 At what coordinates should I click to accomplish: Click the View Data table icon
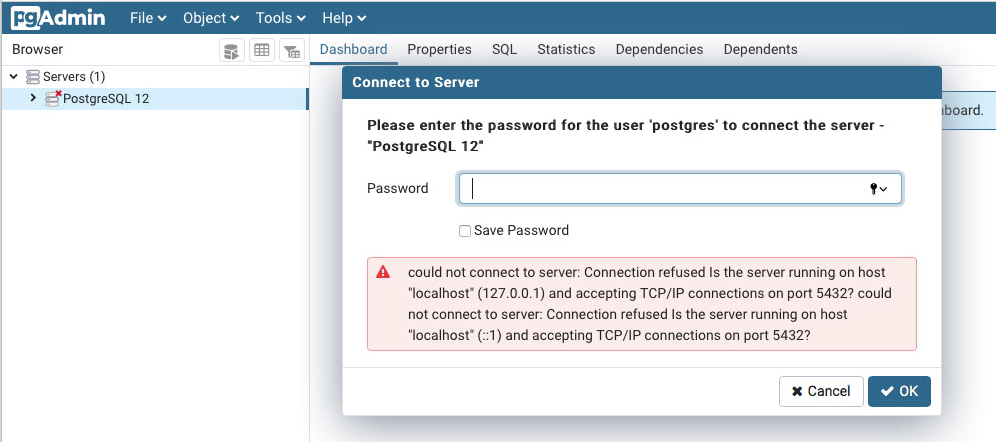click(x=262, y=50)
